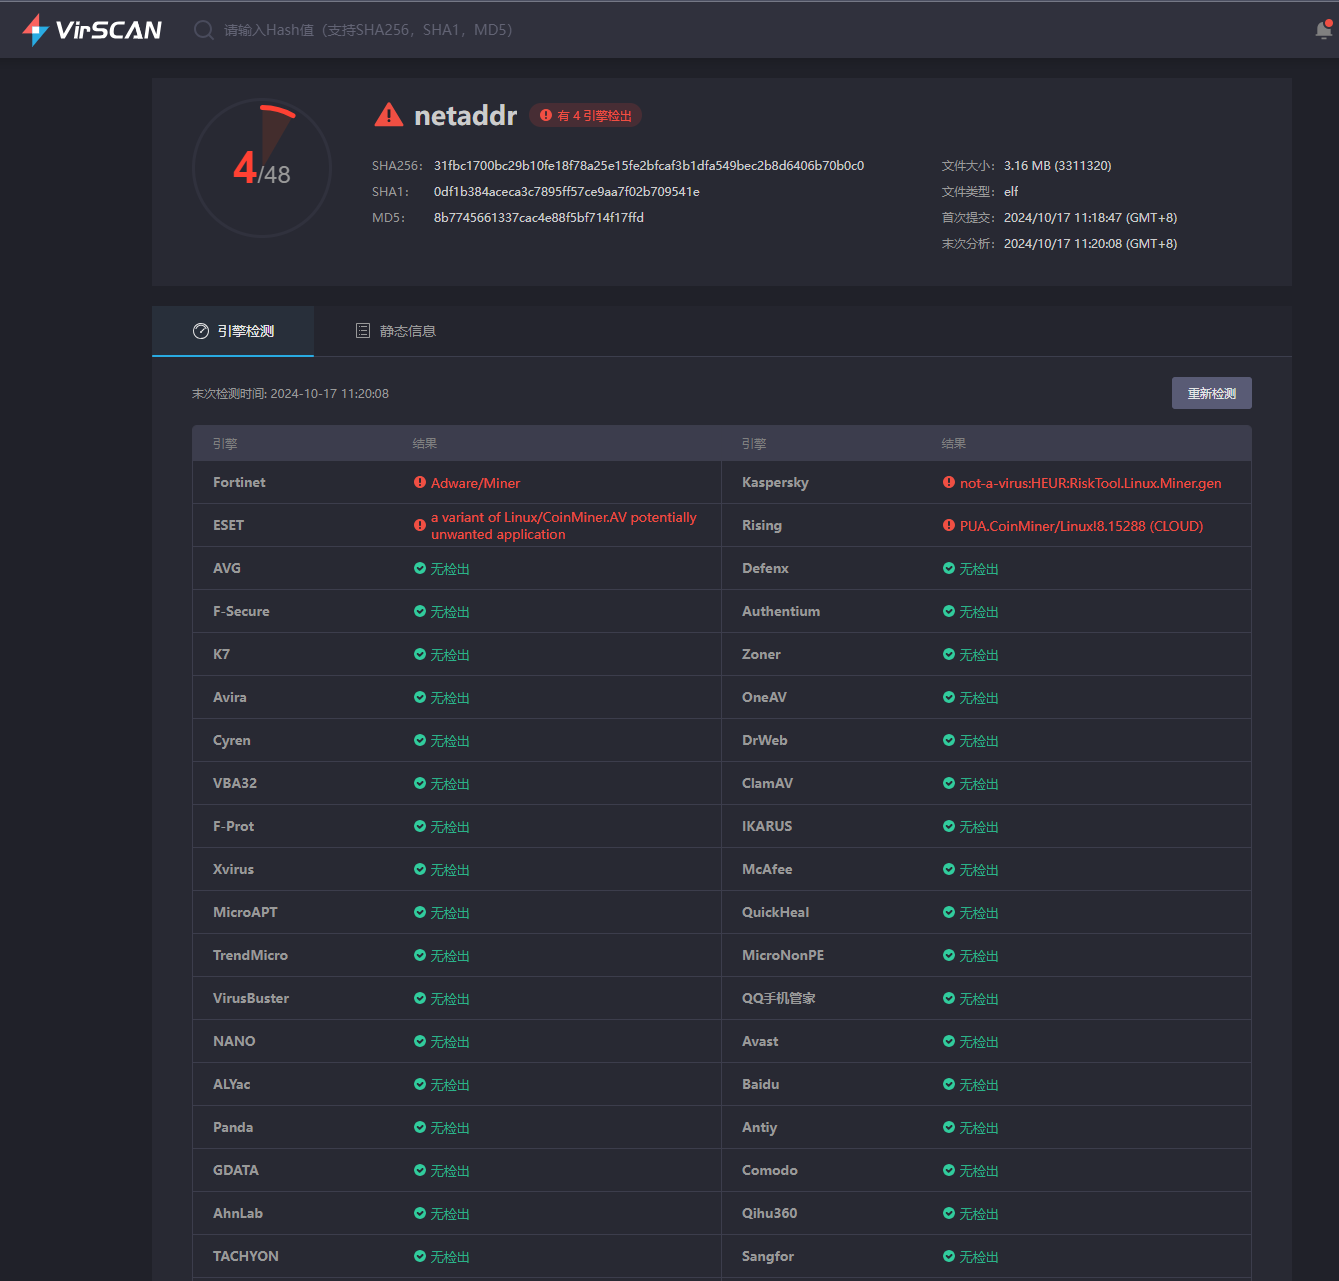
Task: Click the green check icon in DrWeb row
Action: [949, 740]
